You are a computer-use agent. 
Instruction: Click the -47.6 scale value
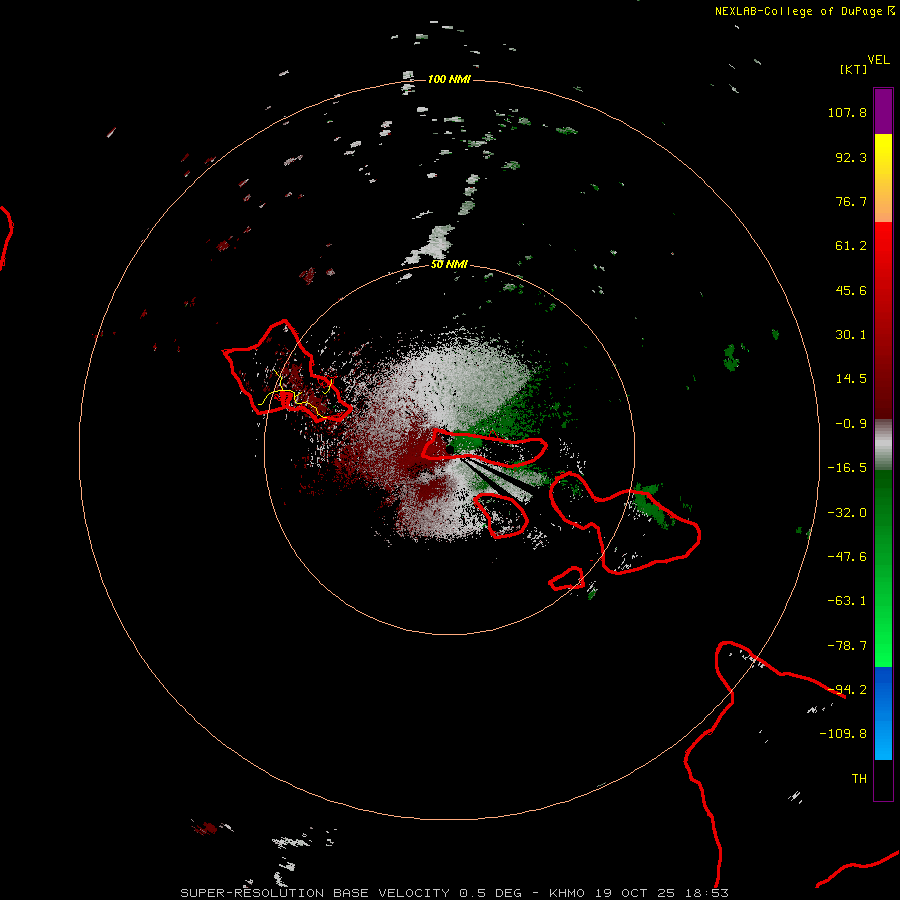(x=847, y=557)
